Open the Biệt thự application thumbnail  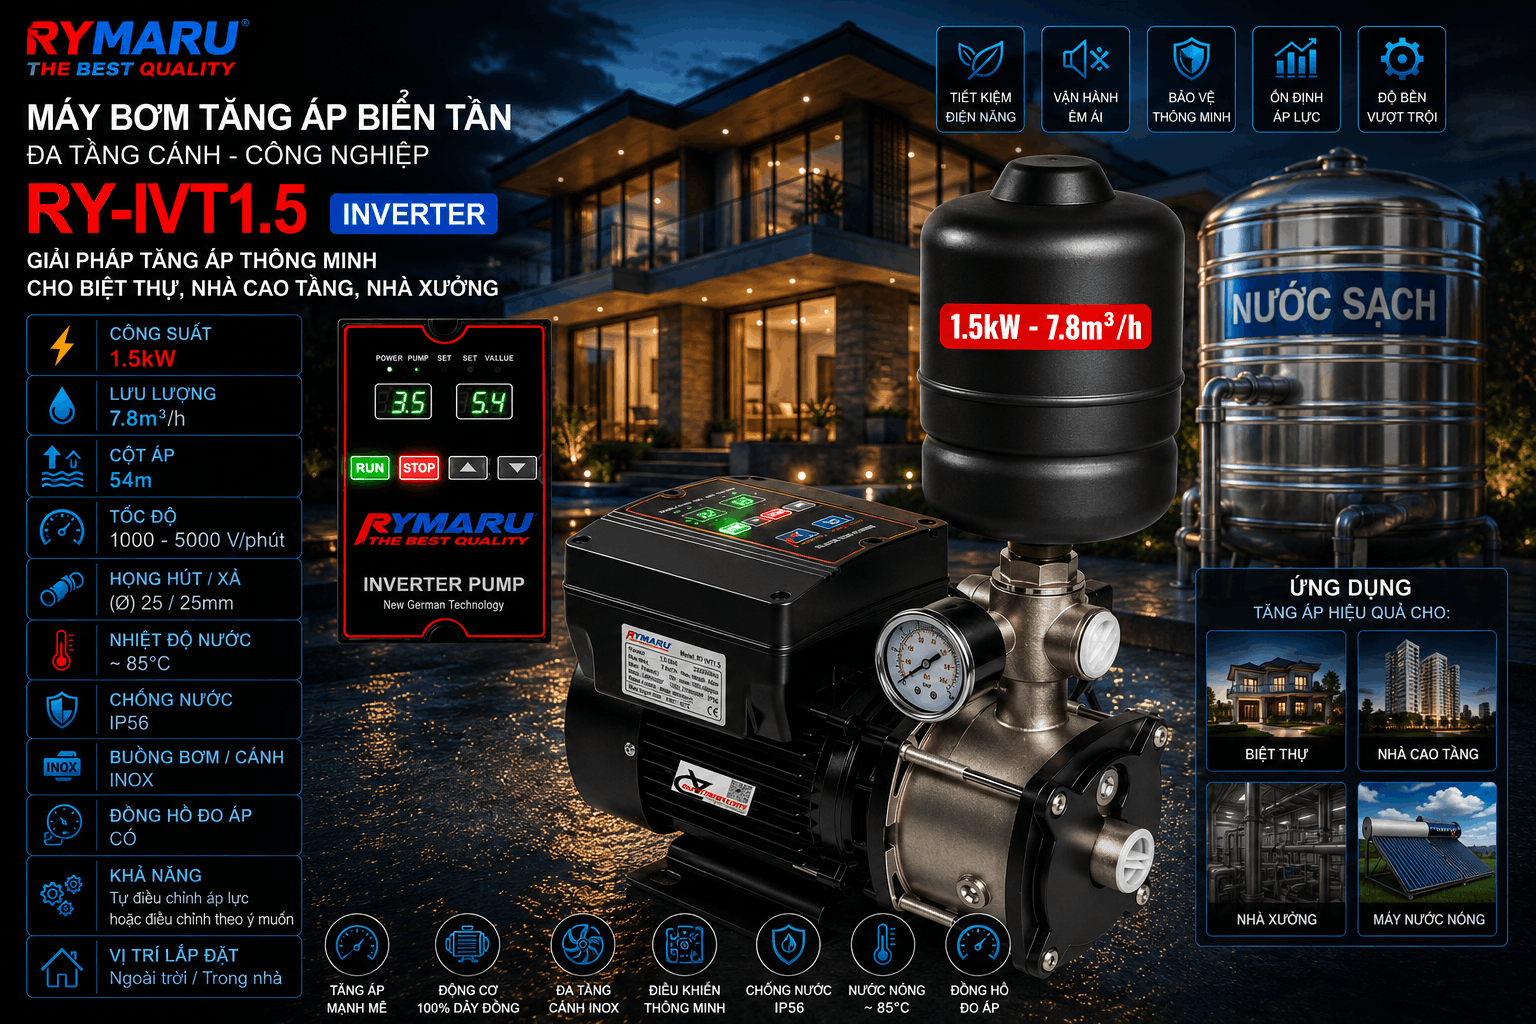tap(1276, 700)
